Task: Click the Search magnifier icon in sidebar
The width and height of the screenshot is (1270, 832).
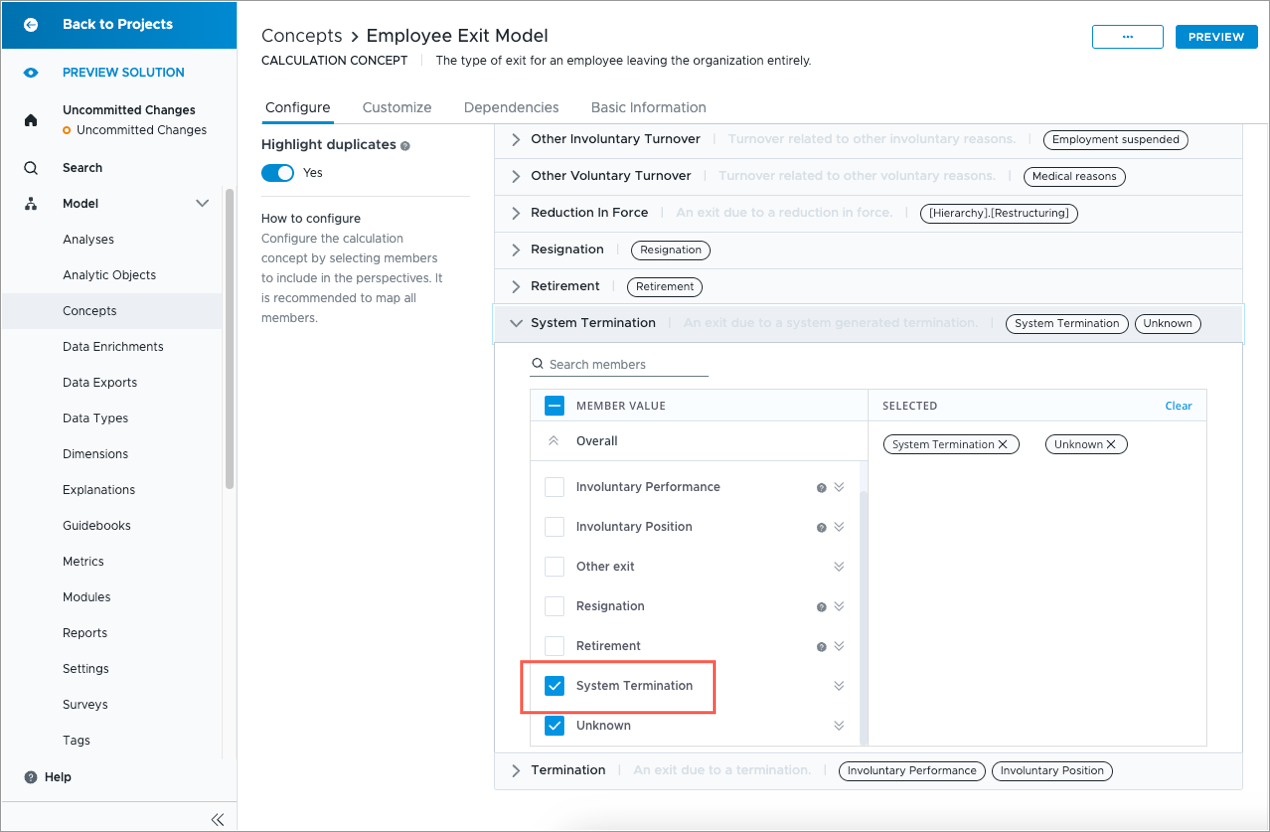Action: 31,168
